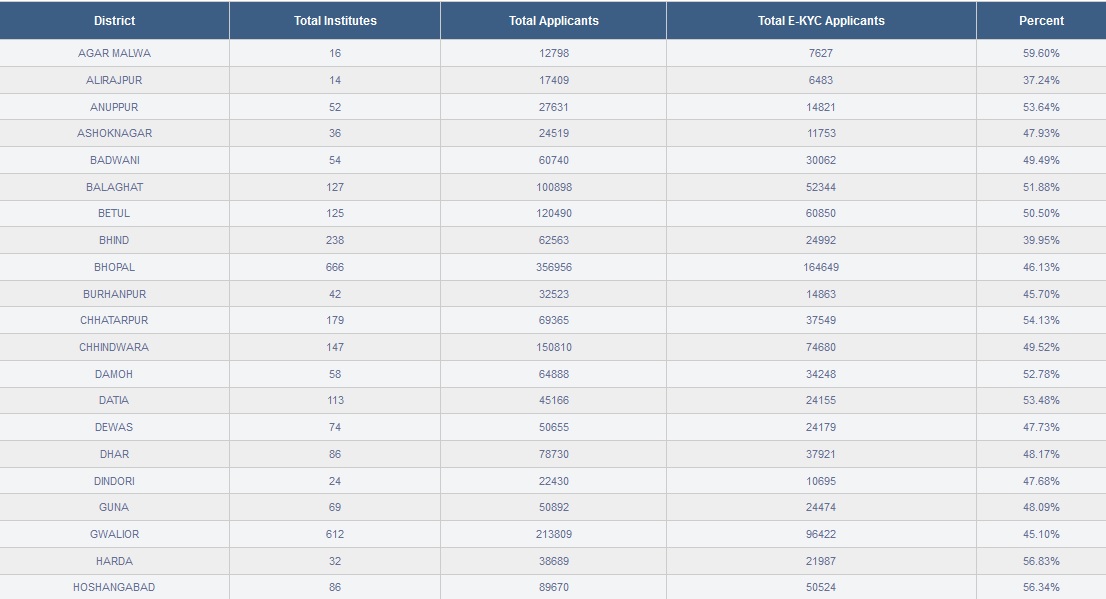The height and width of the screenshot is (599, 1106).
Task: Select the AGAR MALWA district cell
Action: [x=114, y=53]
